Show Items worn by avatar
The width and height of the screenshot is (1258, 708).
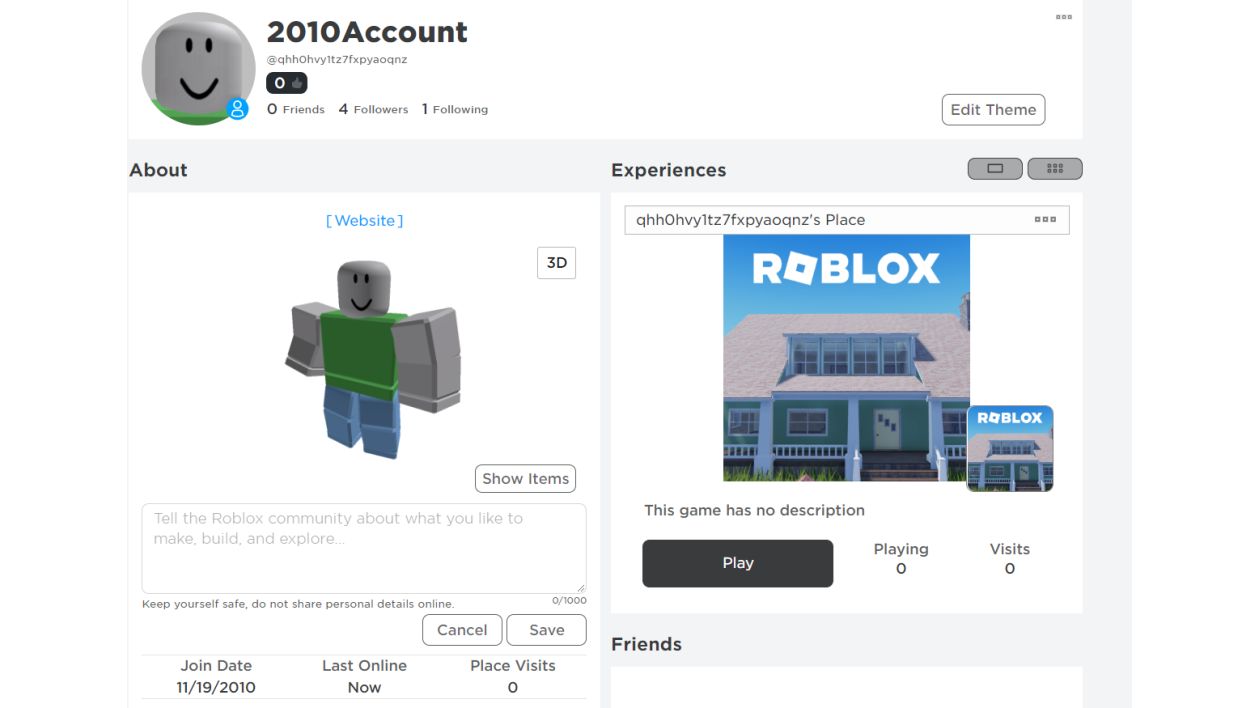(x=525, y=479)
